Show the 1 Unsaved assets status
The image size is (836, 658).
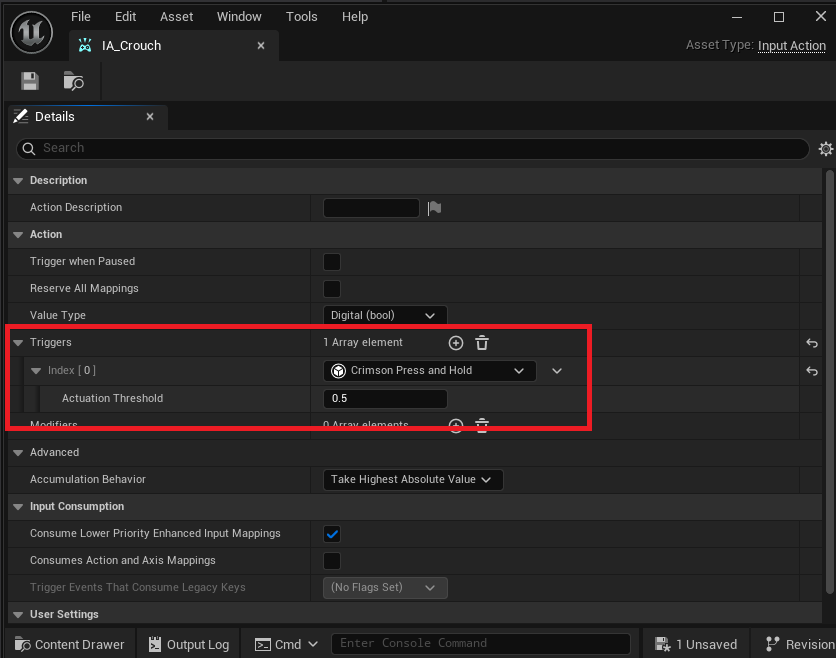pos(696,644)
